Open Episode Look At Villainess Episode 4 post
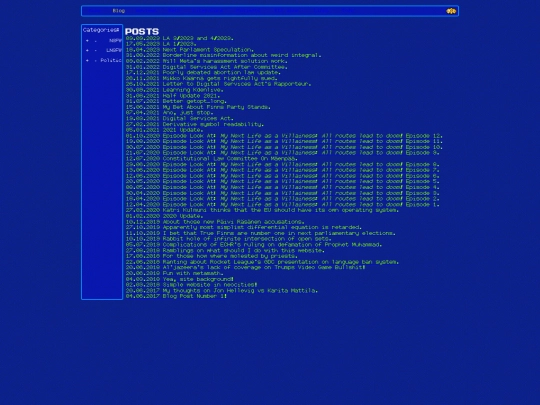540x405 pixels. coord(301,187)
